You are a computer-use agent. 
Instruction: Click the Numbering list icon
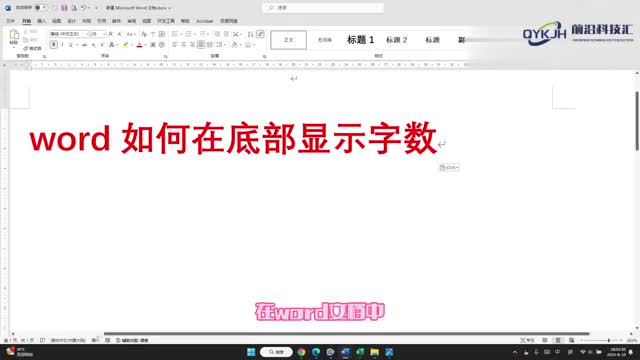click(189, 34)
